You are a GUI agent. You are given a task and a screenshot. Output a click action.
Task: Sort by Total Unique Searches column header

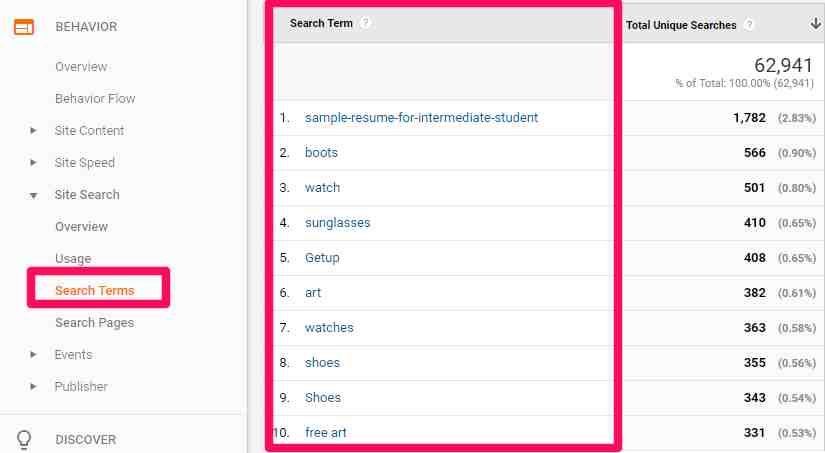680,25
